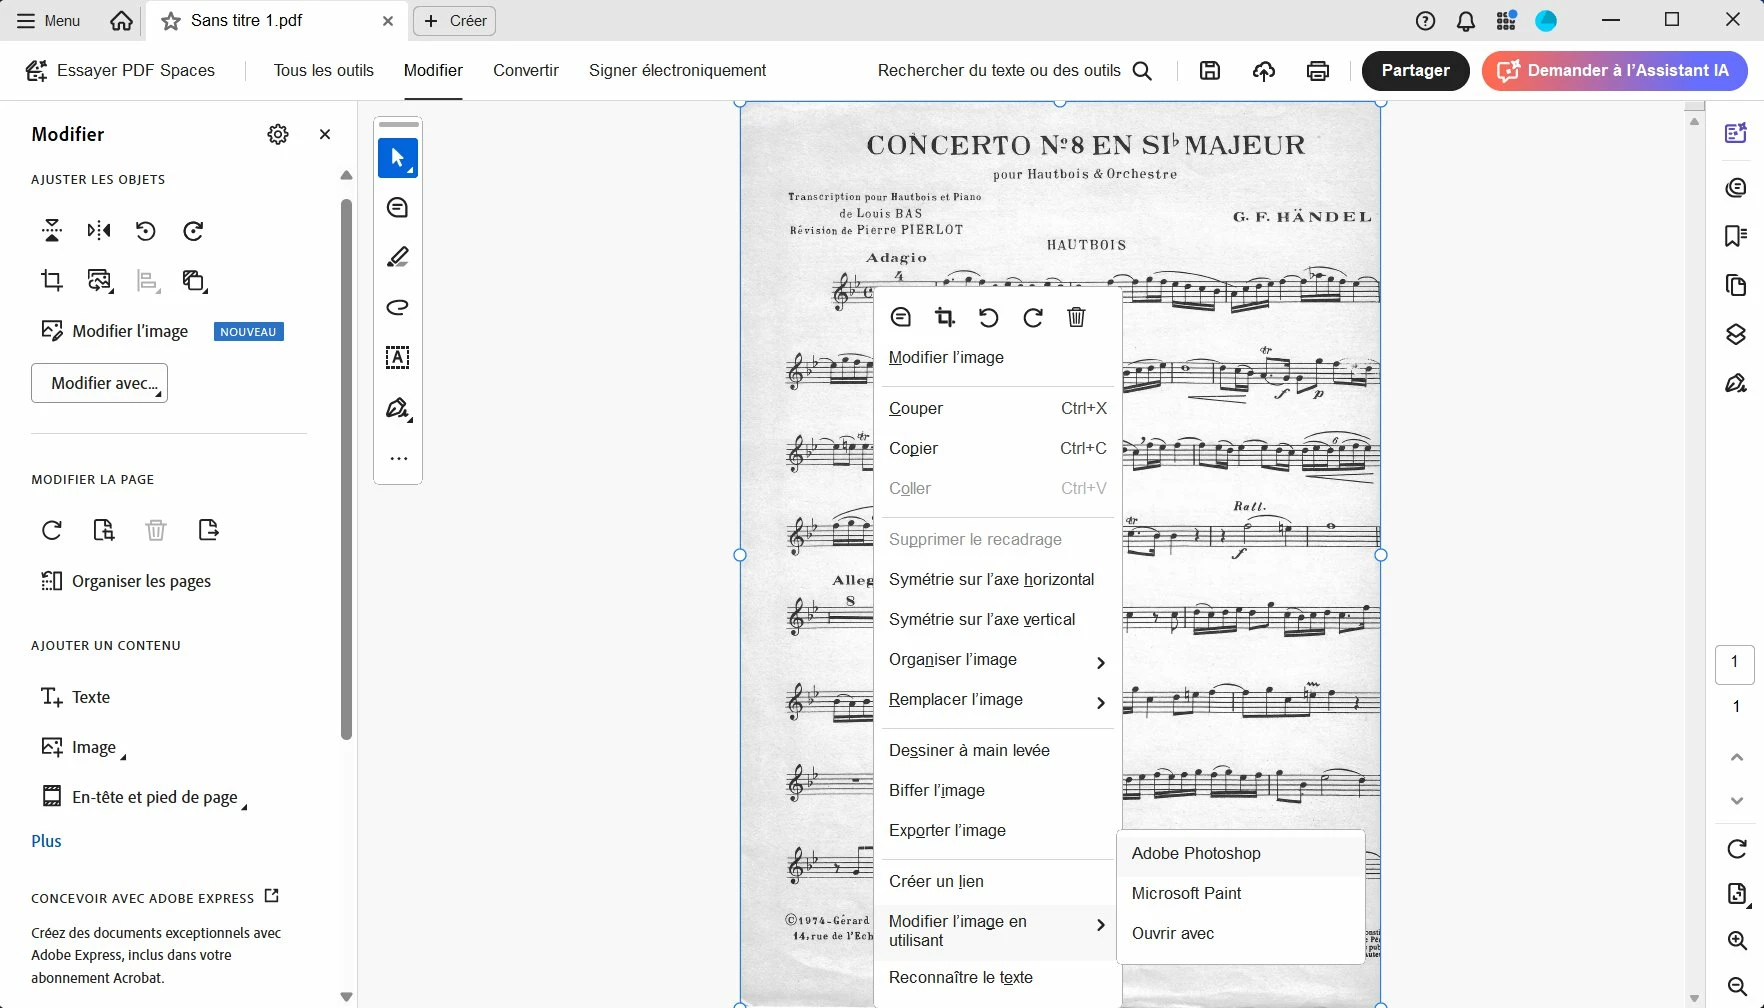Open En-tête et pied de page dropdown
1764x1008 pixels.
click(x=143, y=797)
